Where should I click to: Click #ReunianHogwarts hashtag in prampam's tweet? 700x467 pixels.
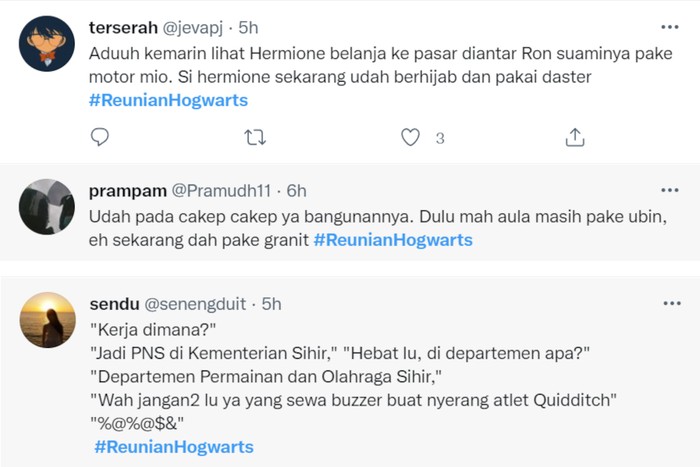click(x=393, y=240)
